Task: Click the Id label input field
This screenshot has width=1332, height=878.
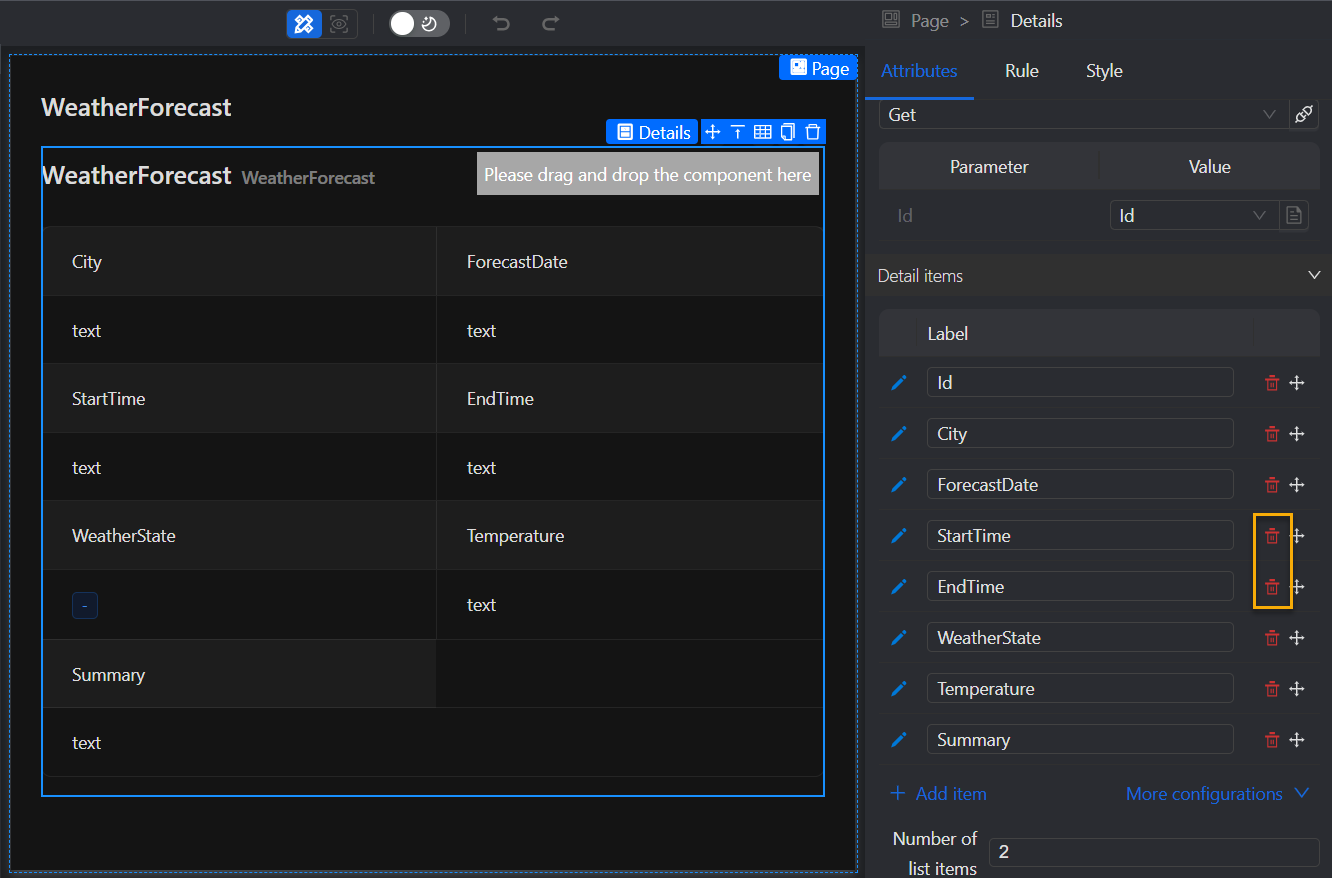Action: click(x=1080, y=383)
